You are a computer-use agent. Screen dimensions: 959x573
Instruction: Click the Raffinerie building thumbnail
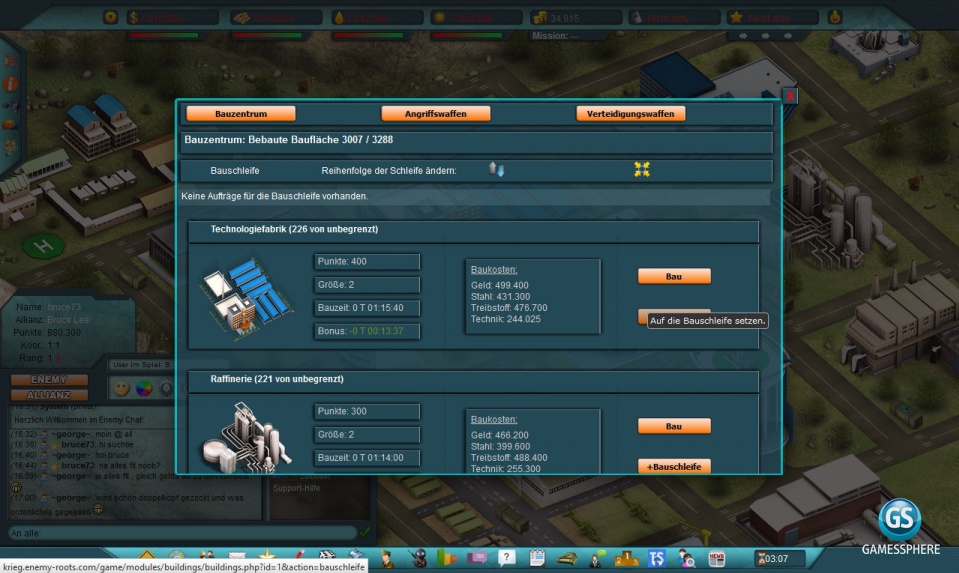pyautogui.click(x=246, y=437)
